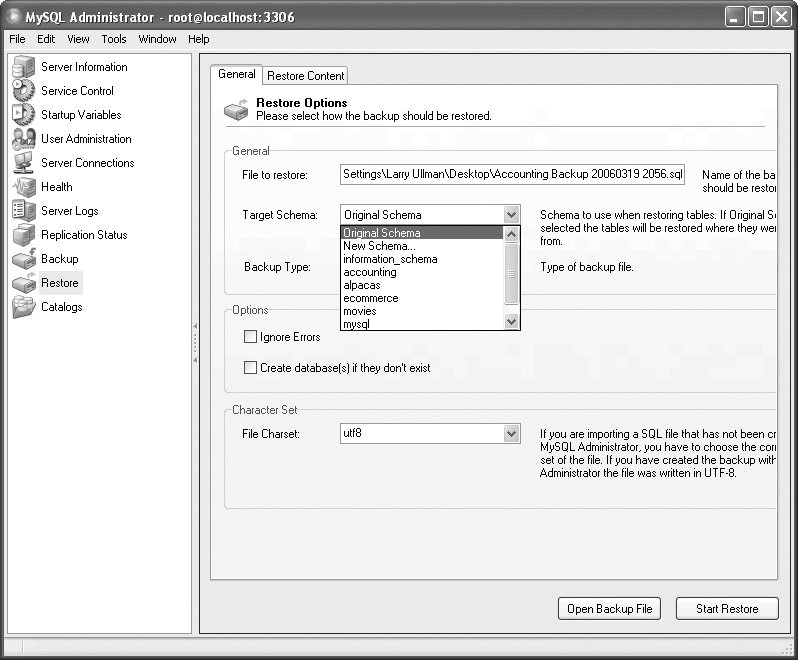The width and height of the screenshot is (798, 660).
Task: Click the Catalogs folder icon
Action: pos(23,307)
